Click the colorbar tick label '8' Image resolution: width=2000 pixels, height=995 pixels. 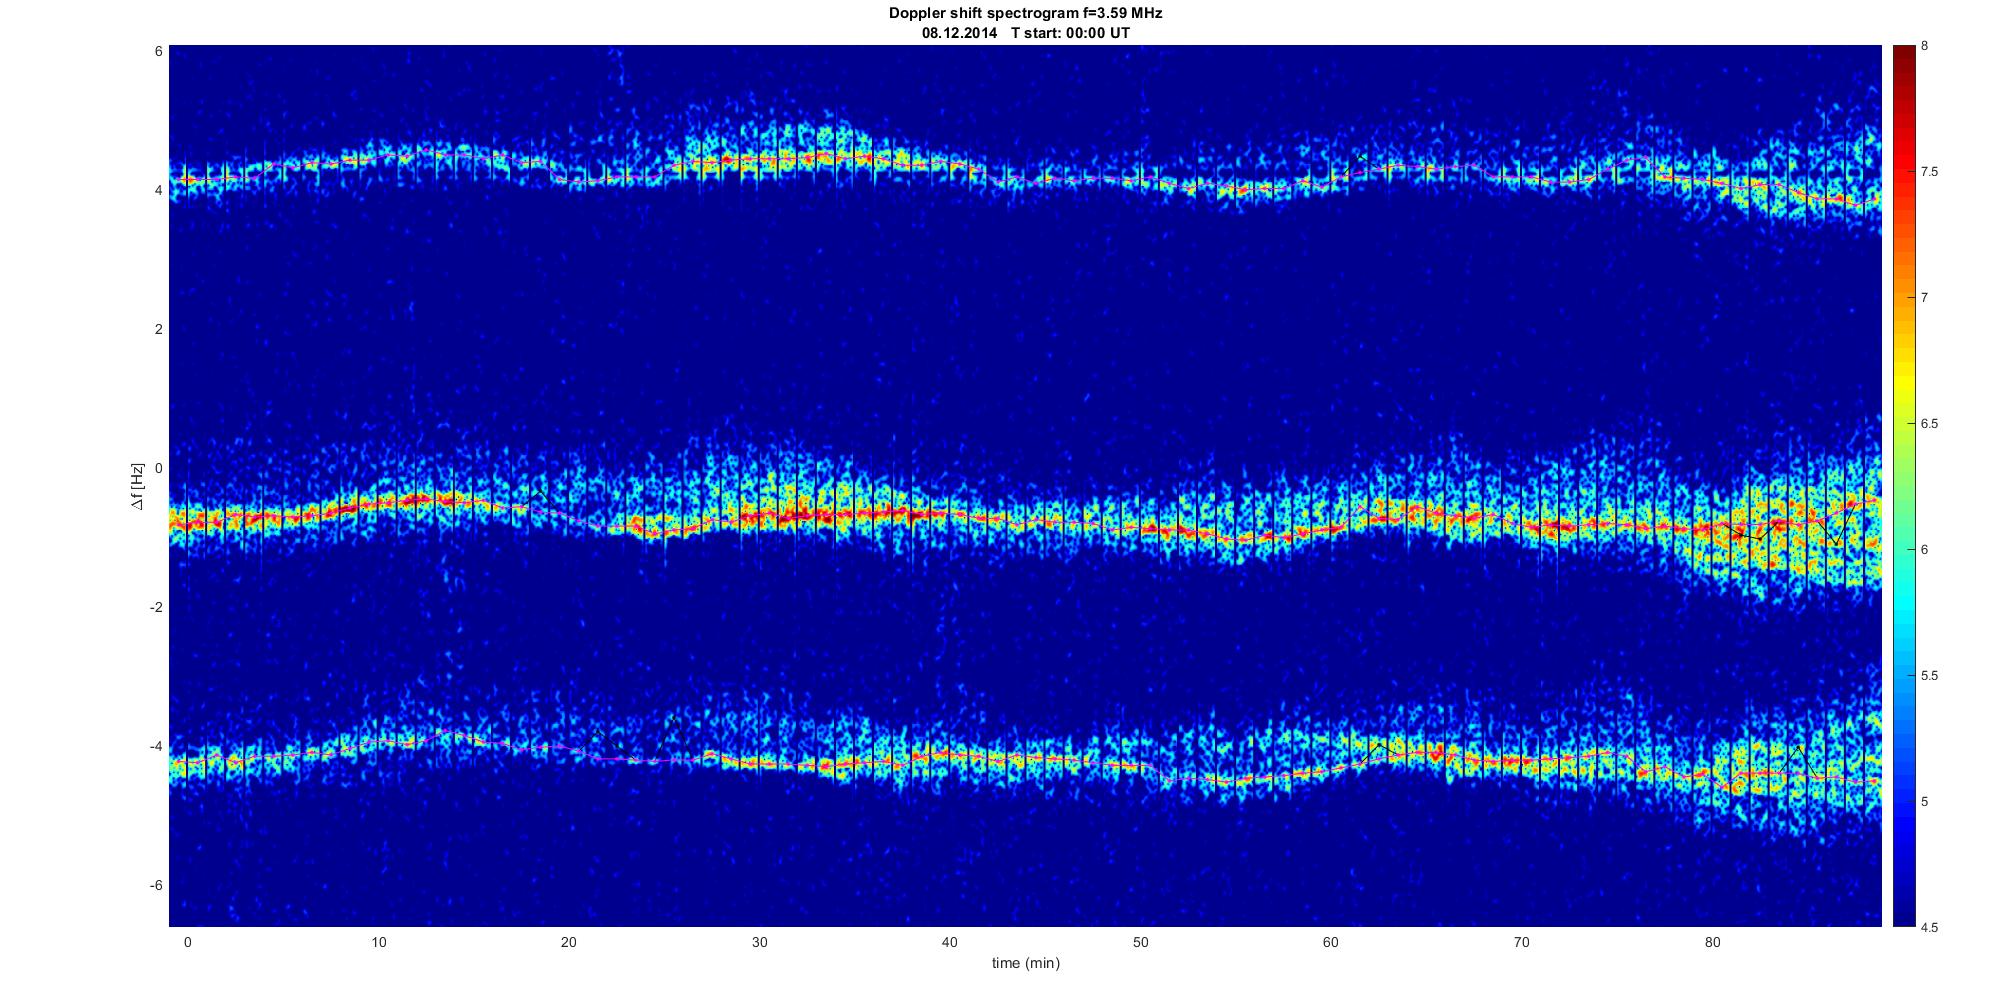[1925, 46]
